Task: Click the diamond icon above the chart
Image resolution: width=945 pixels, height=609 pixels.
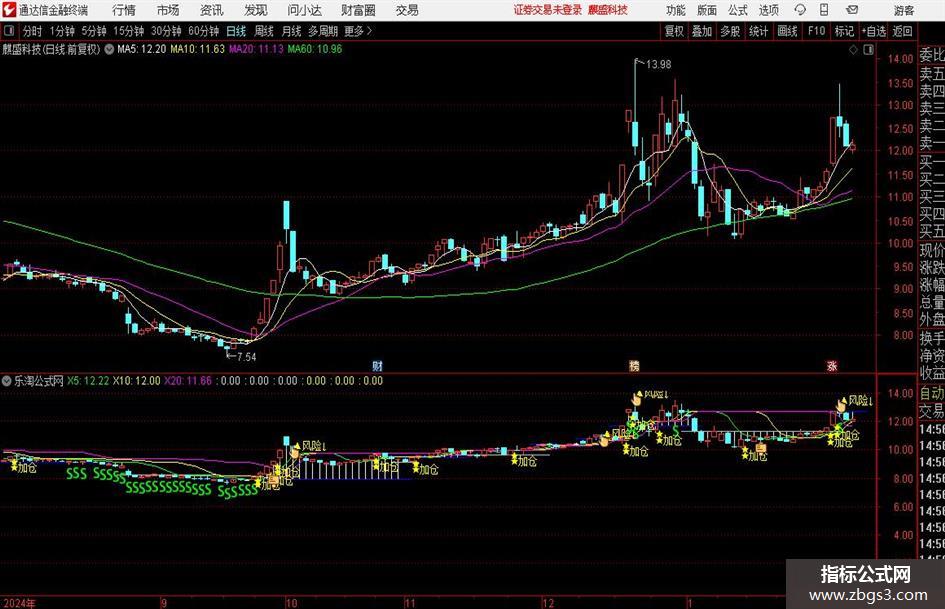Action: tap(853, 50)
